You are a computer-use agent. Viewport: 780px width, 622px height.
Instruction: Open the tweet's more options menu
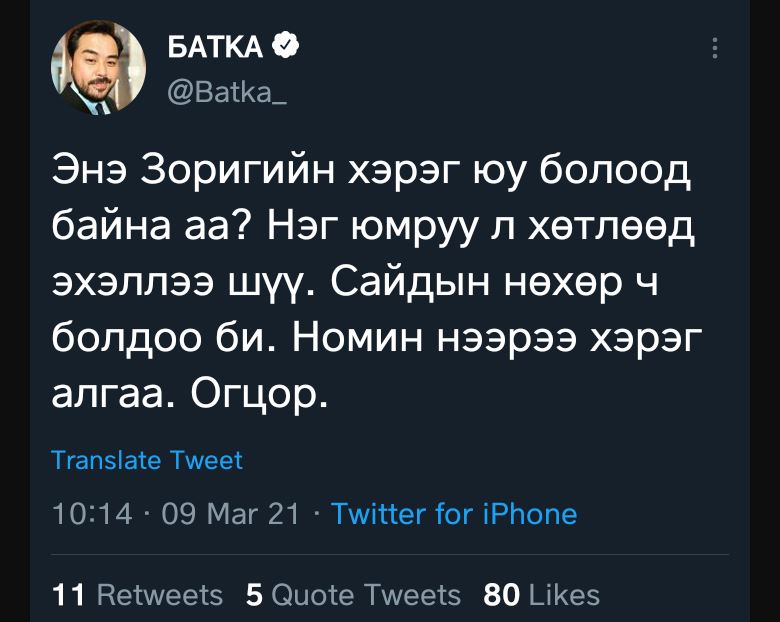pyautogui.click(x=713, y=47)
